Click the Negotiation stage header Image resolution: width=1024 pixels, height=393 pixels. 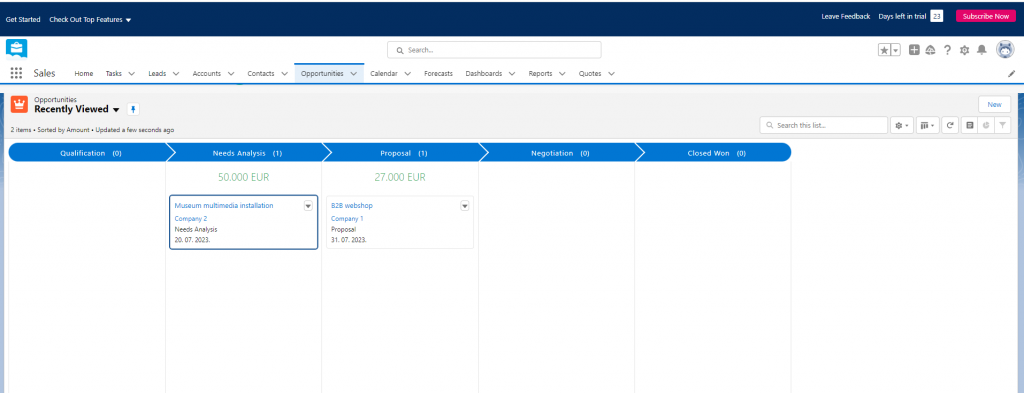pyautogui.click(x=560, y=153)
